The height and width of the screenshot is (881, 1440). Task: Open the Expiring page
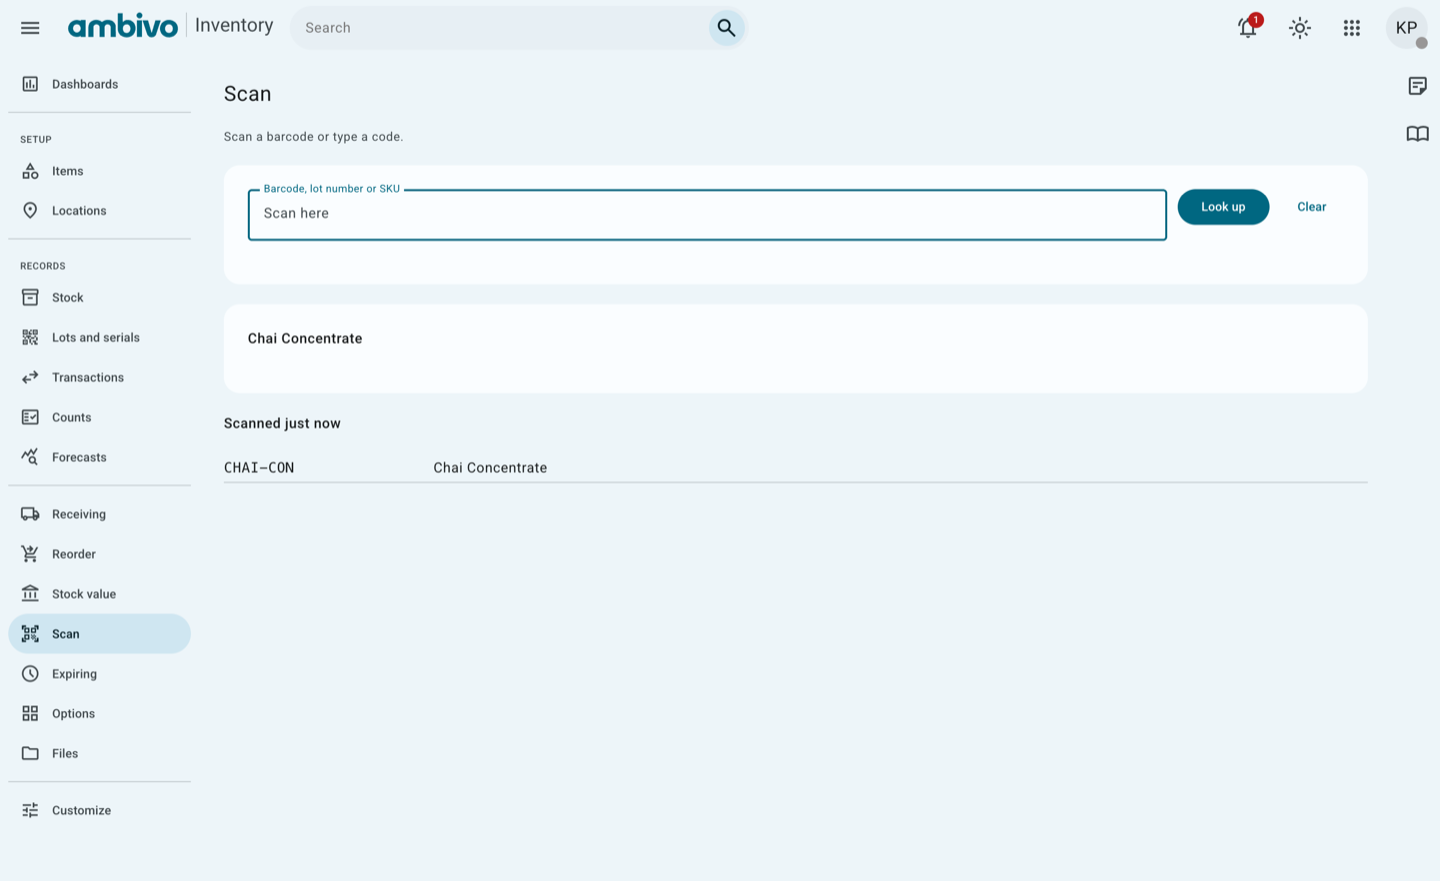[99, 674]
